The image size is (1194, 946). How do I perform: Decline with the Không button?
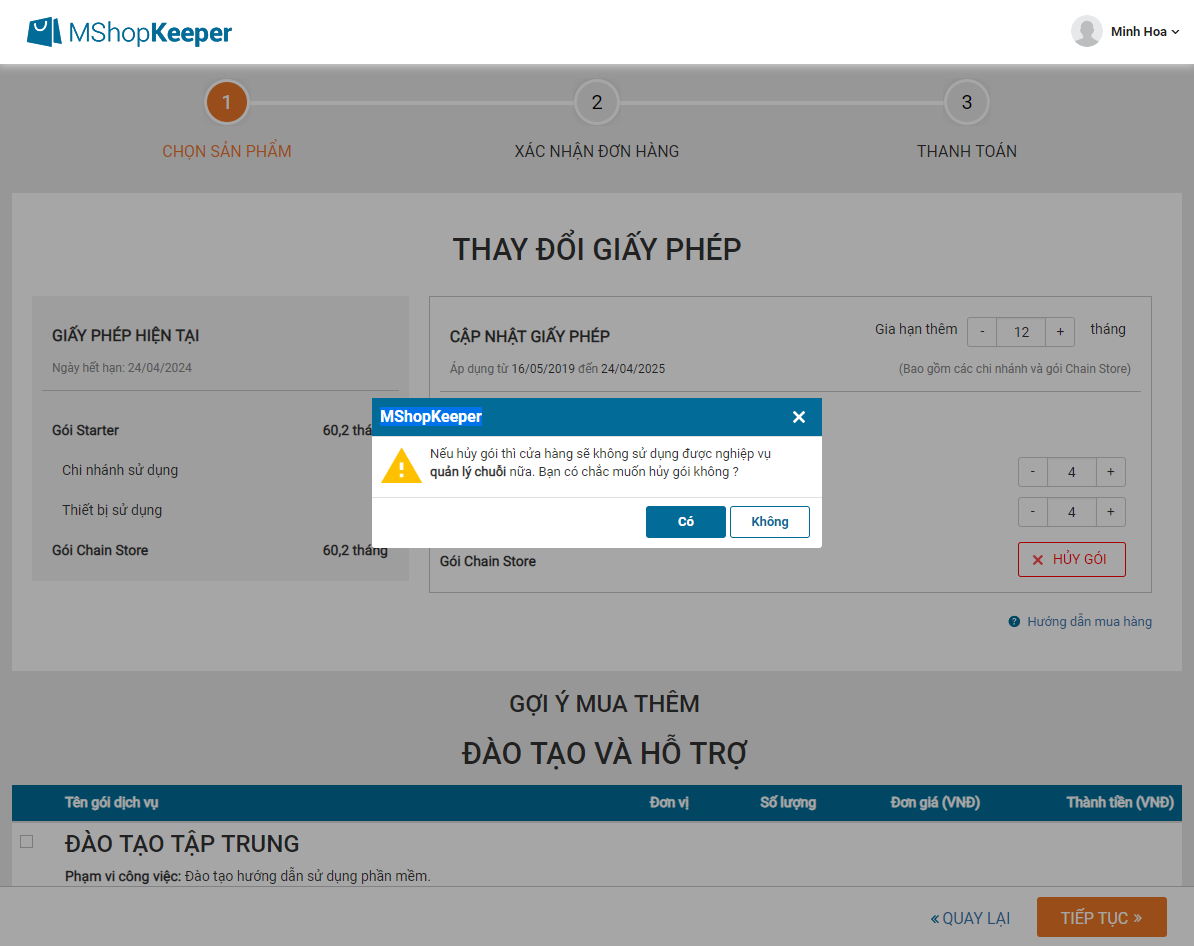coord(769,522)
